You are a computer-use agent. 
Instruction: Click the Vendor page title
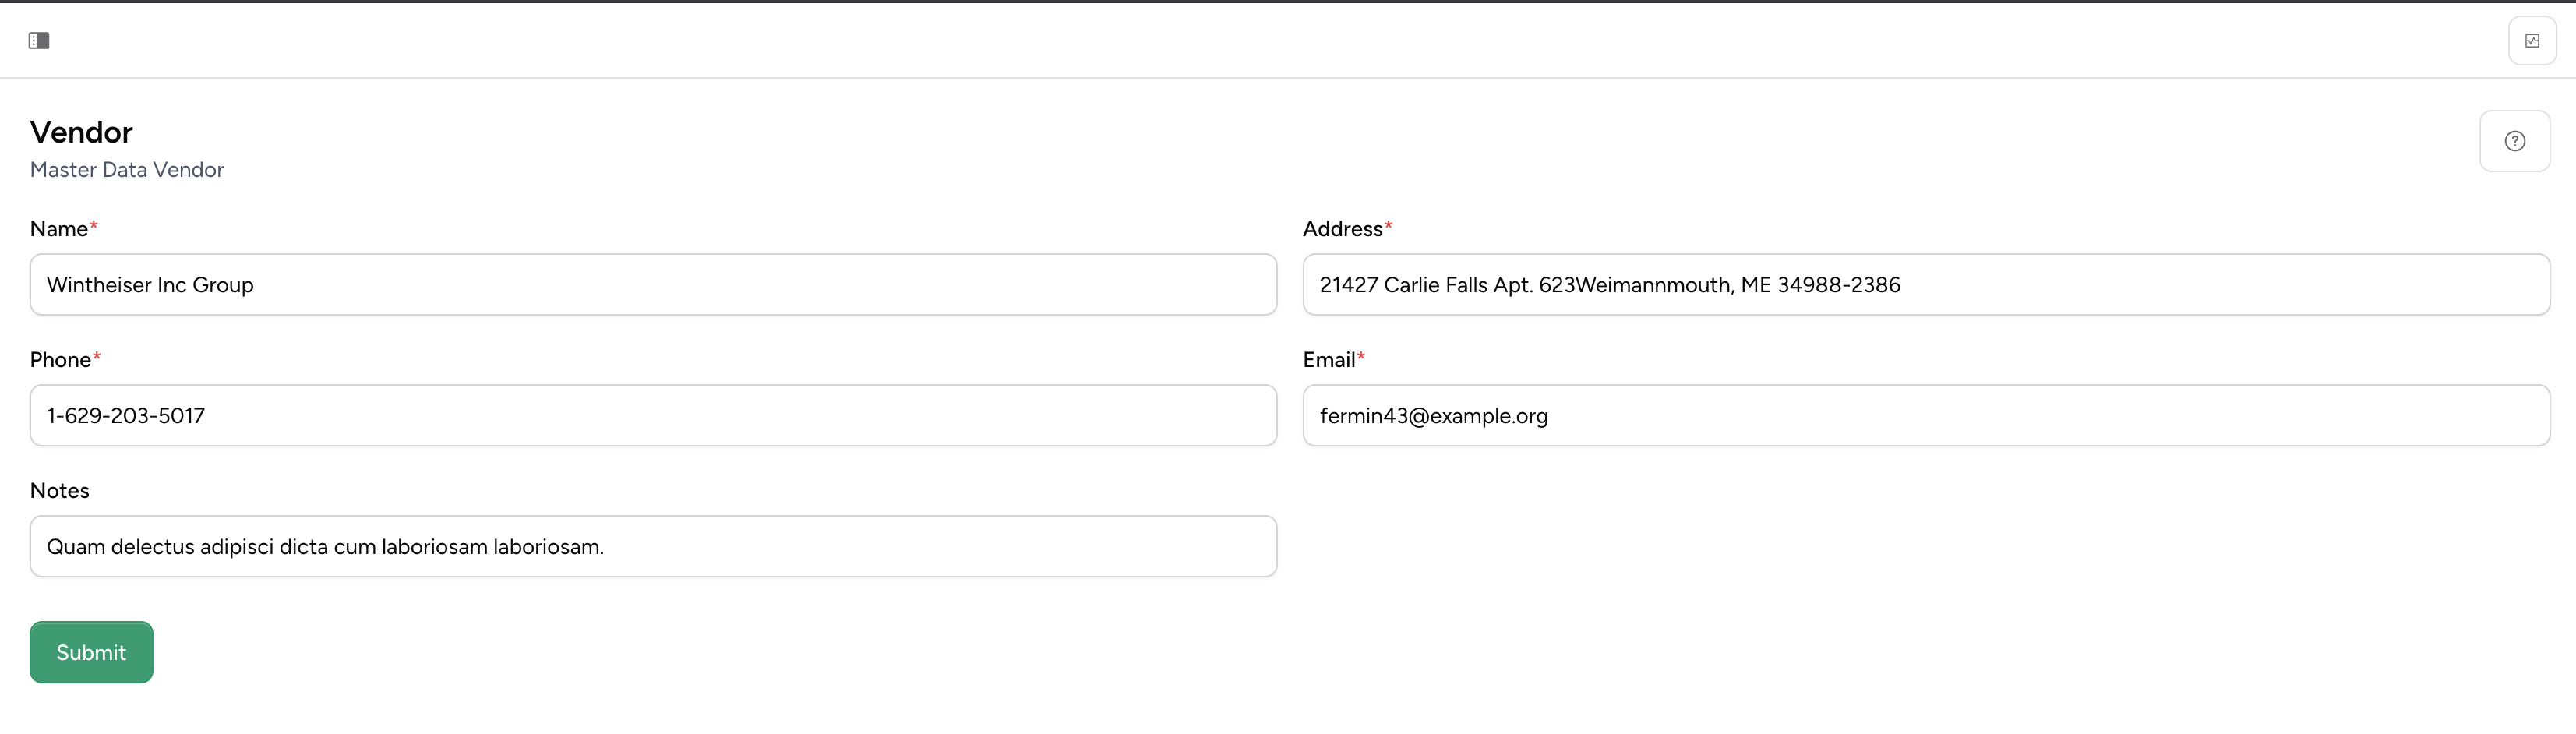click(81, 131)
